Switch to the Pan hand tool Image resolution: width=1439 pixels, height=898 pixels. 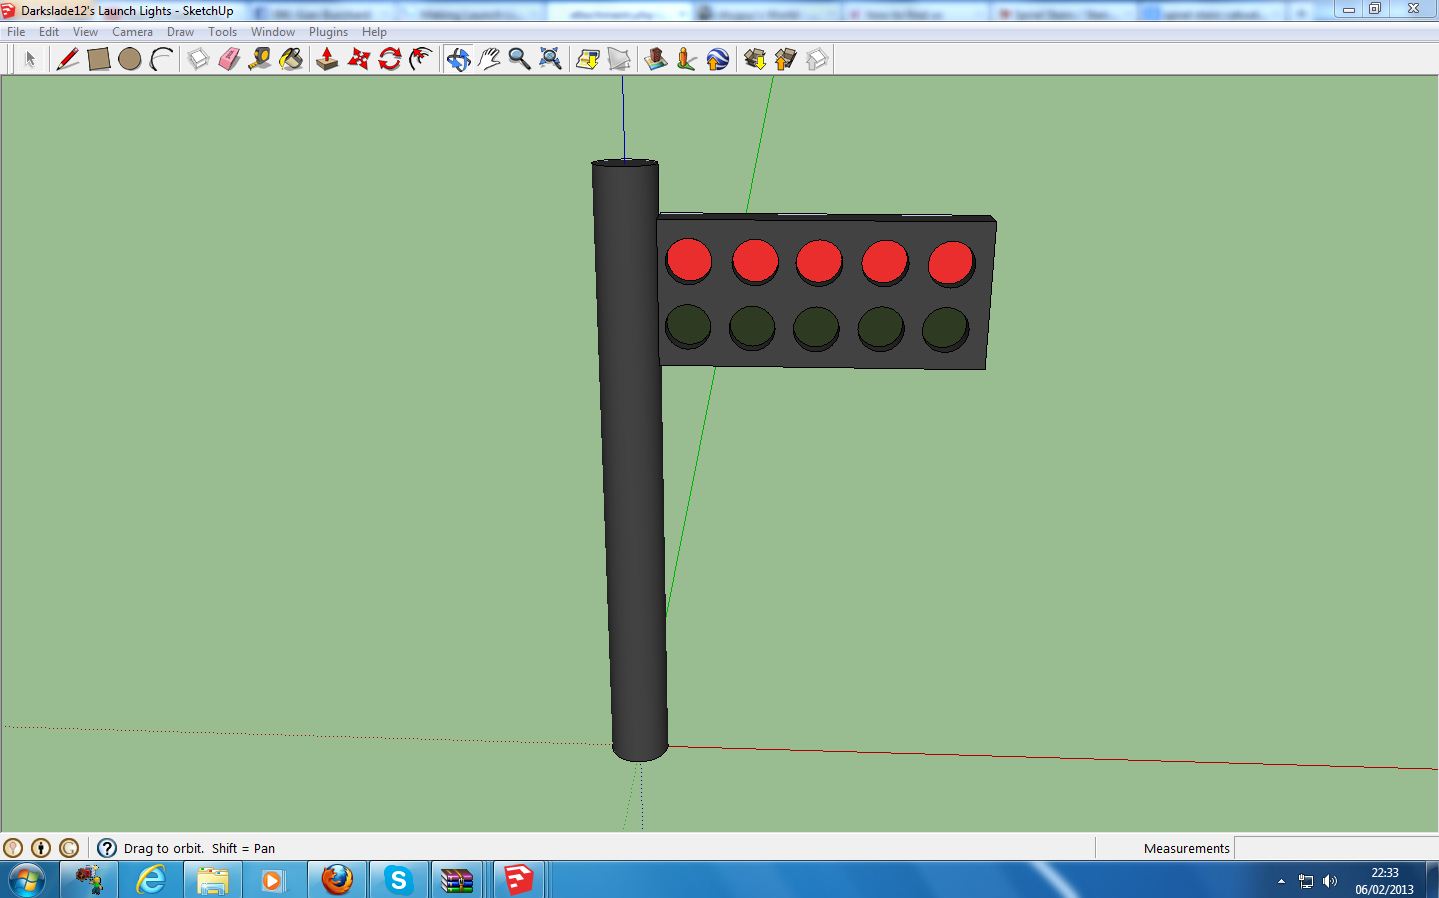pyautogui.click(x=489, y=60)
